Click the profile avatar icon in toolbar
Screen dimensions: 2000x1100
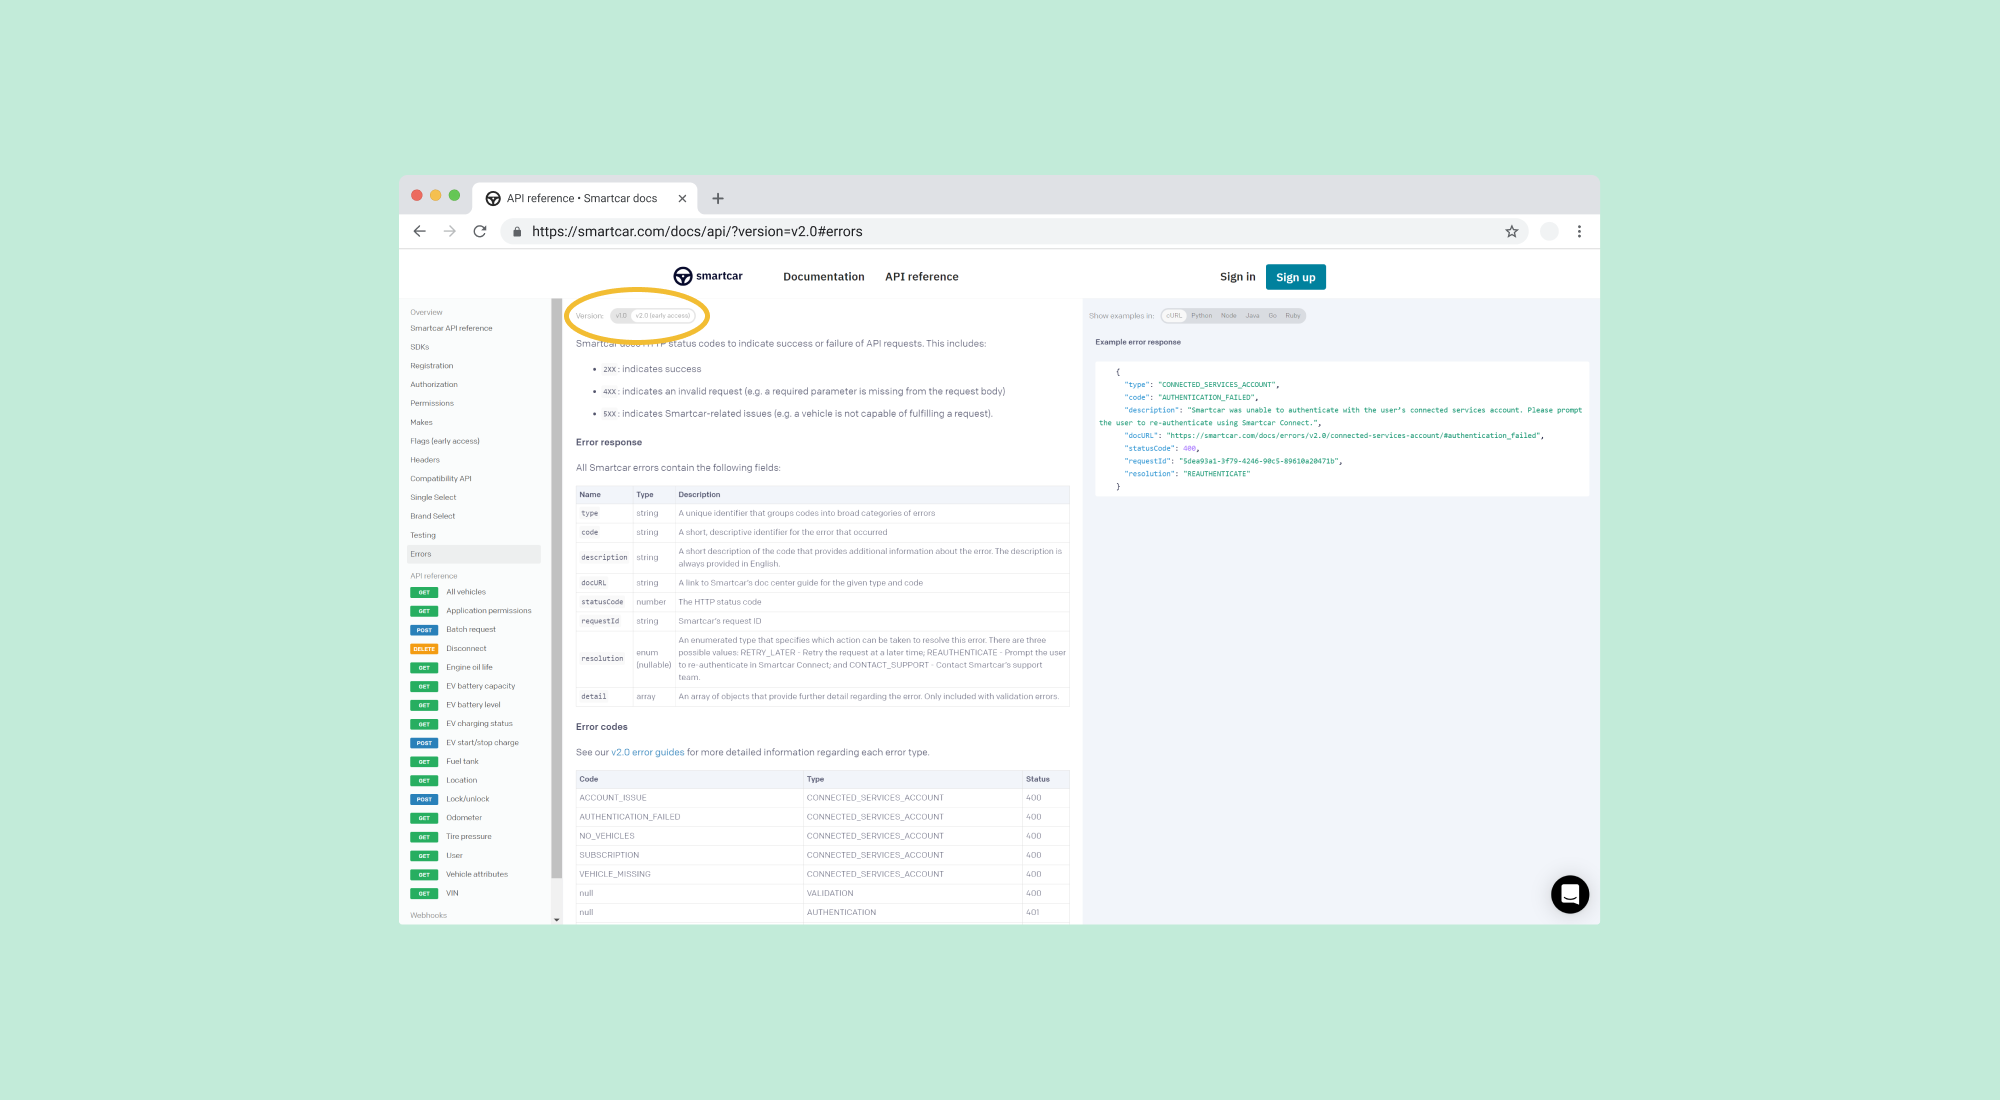click(1548, 231)
